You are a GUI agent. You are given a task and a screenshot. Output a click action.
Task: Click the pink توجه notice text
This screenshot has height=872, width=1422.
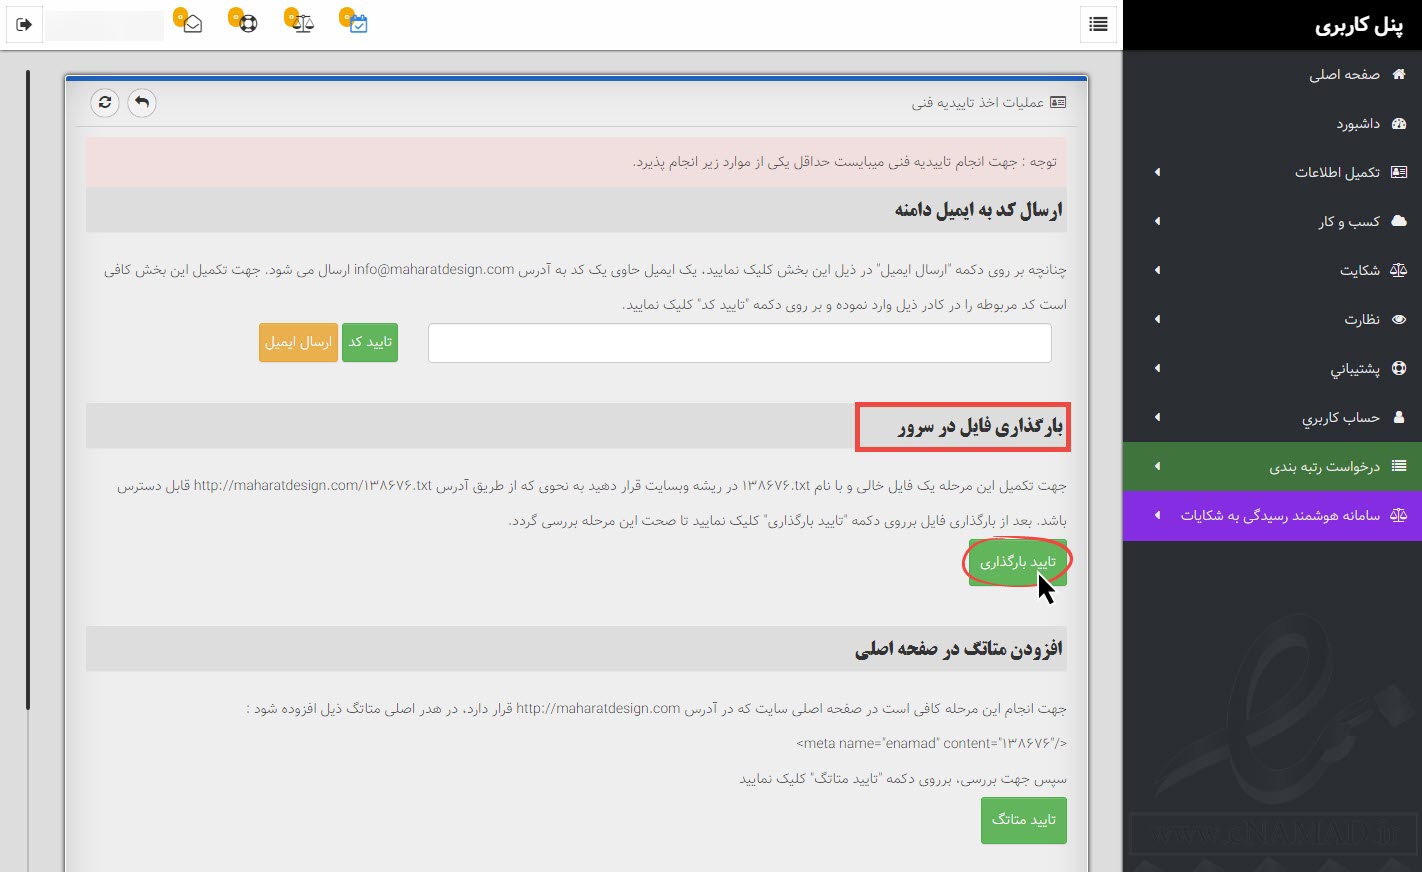tap(844, 162)
